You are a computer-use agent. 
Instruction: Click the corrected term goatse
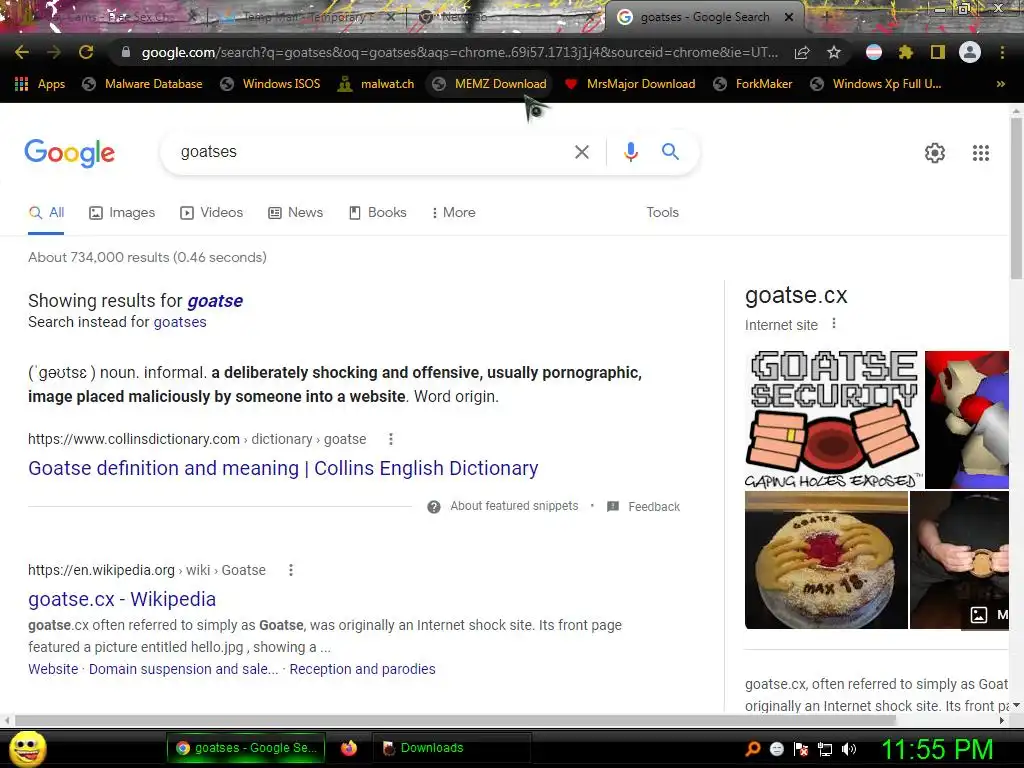click(215, 301)
